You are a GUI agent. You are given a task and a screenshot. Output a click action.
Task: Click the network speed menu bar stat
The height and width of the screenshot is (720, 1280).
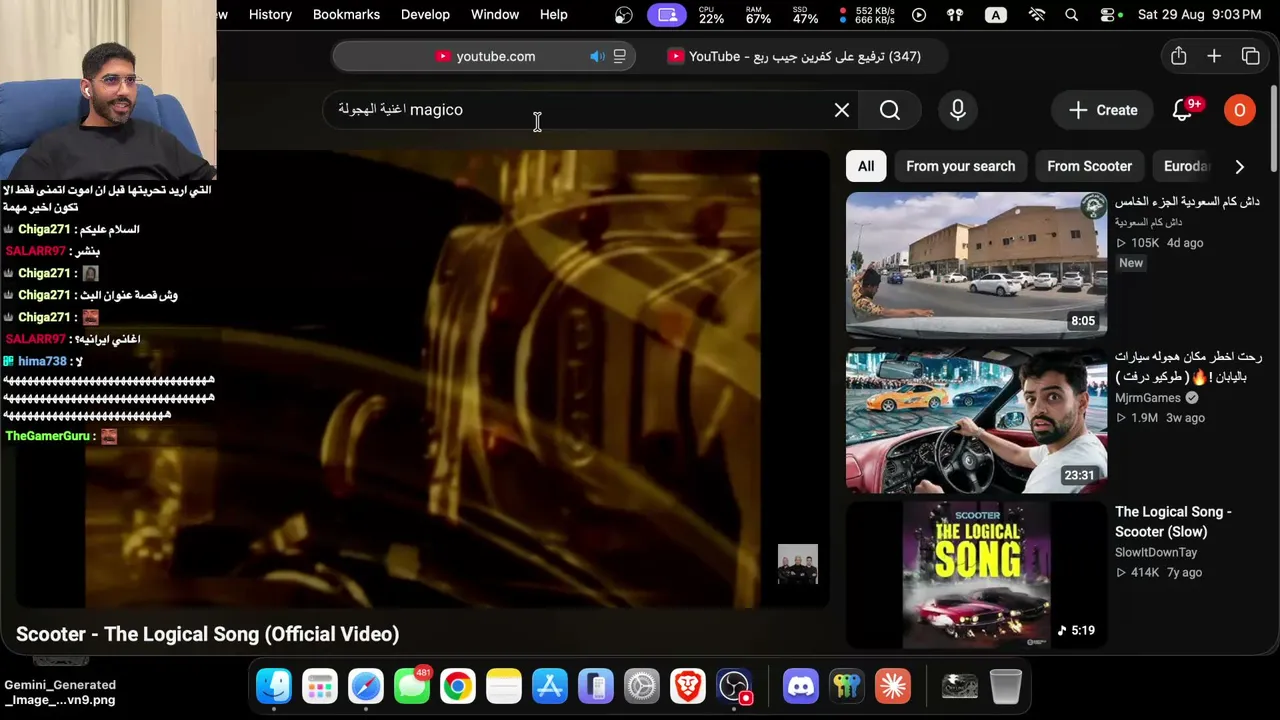(866, 15)
